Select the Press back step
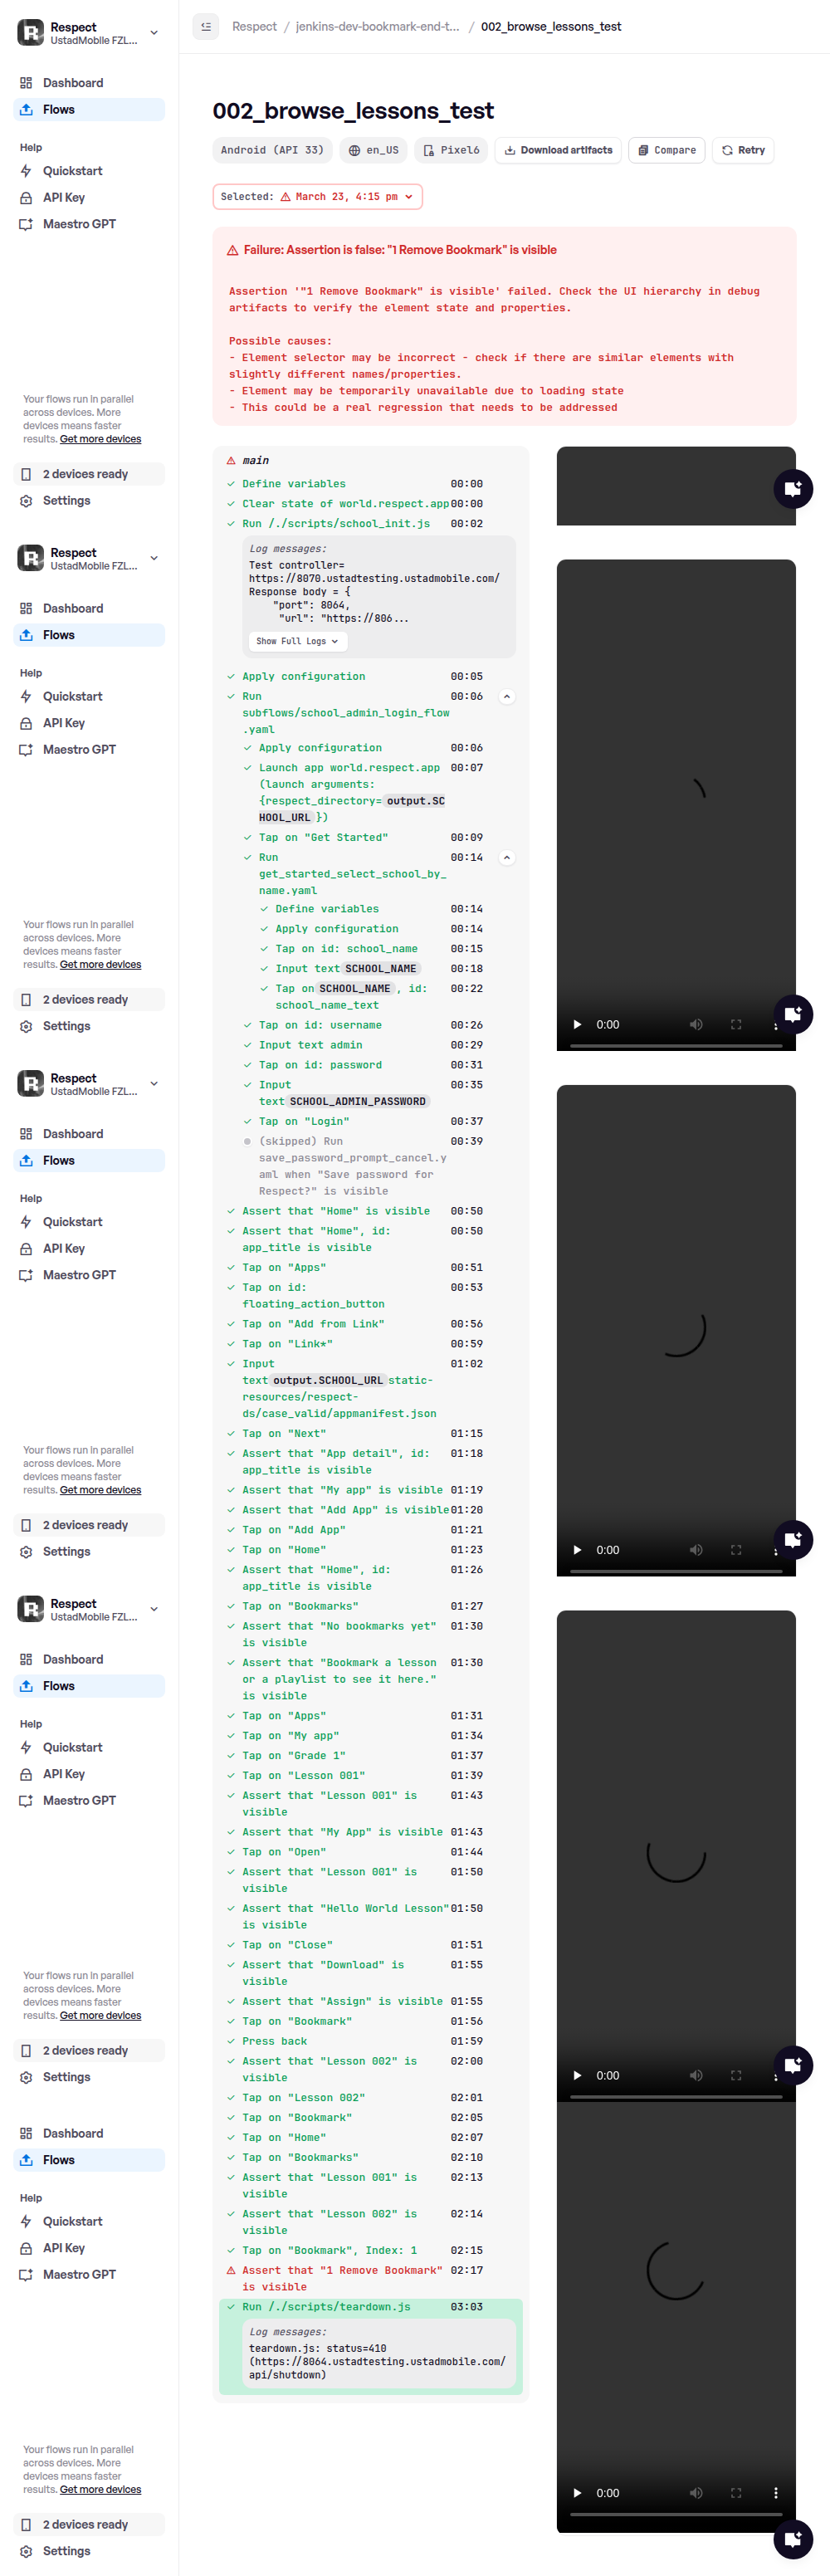 click(274, 2041)
